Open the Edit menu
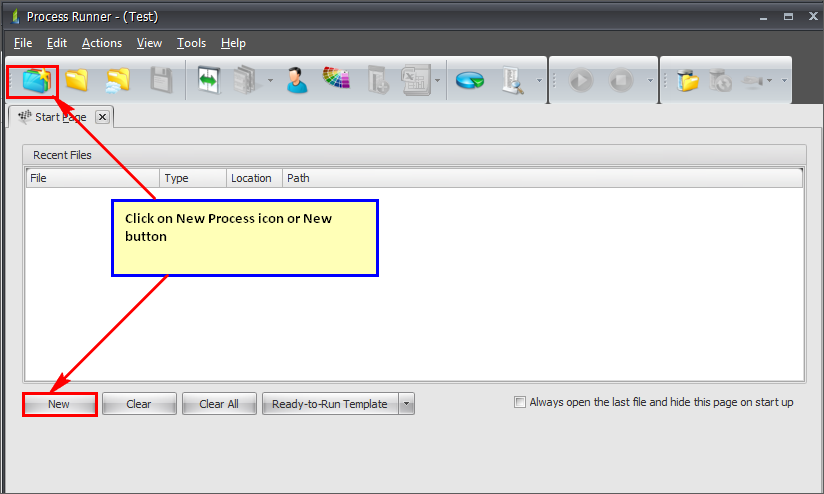Screen dimensions: 824x494 pos(57,43)
